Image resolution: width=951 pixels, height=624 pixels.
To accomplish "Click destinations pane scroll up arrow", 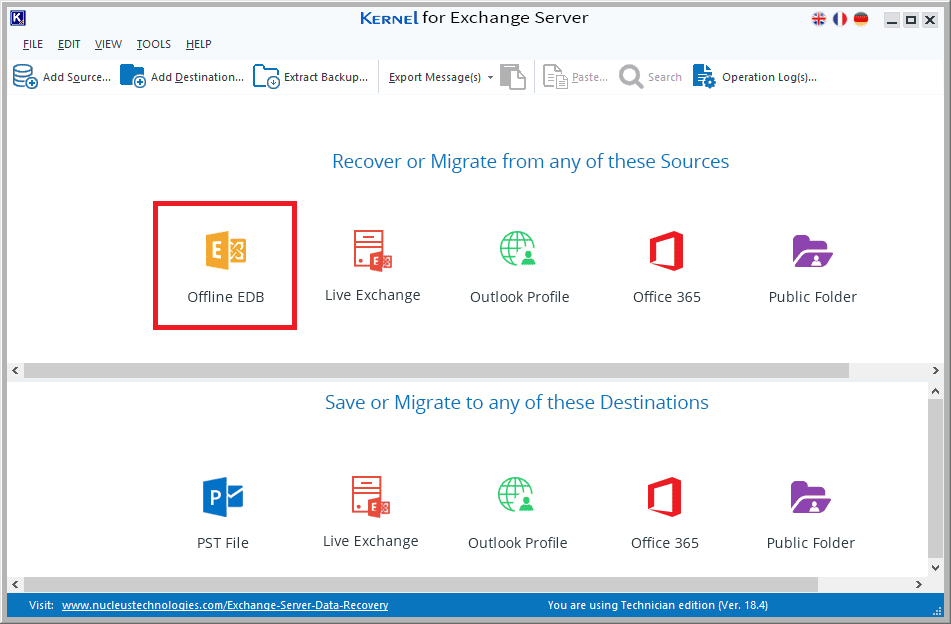I will 935,391.
